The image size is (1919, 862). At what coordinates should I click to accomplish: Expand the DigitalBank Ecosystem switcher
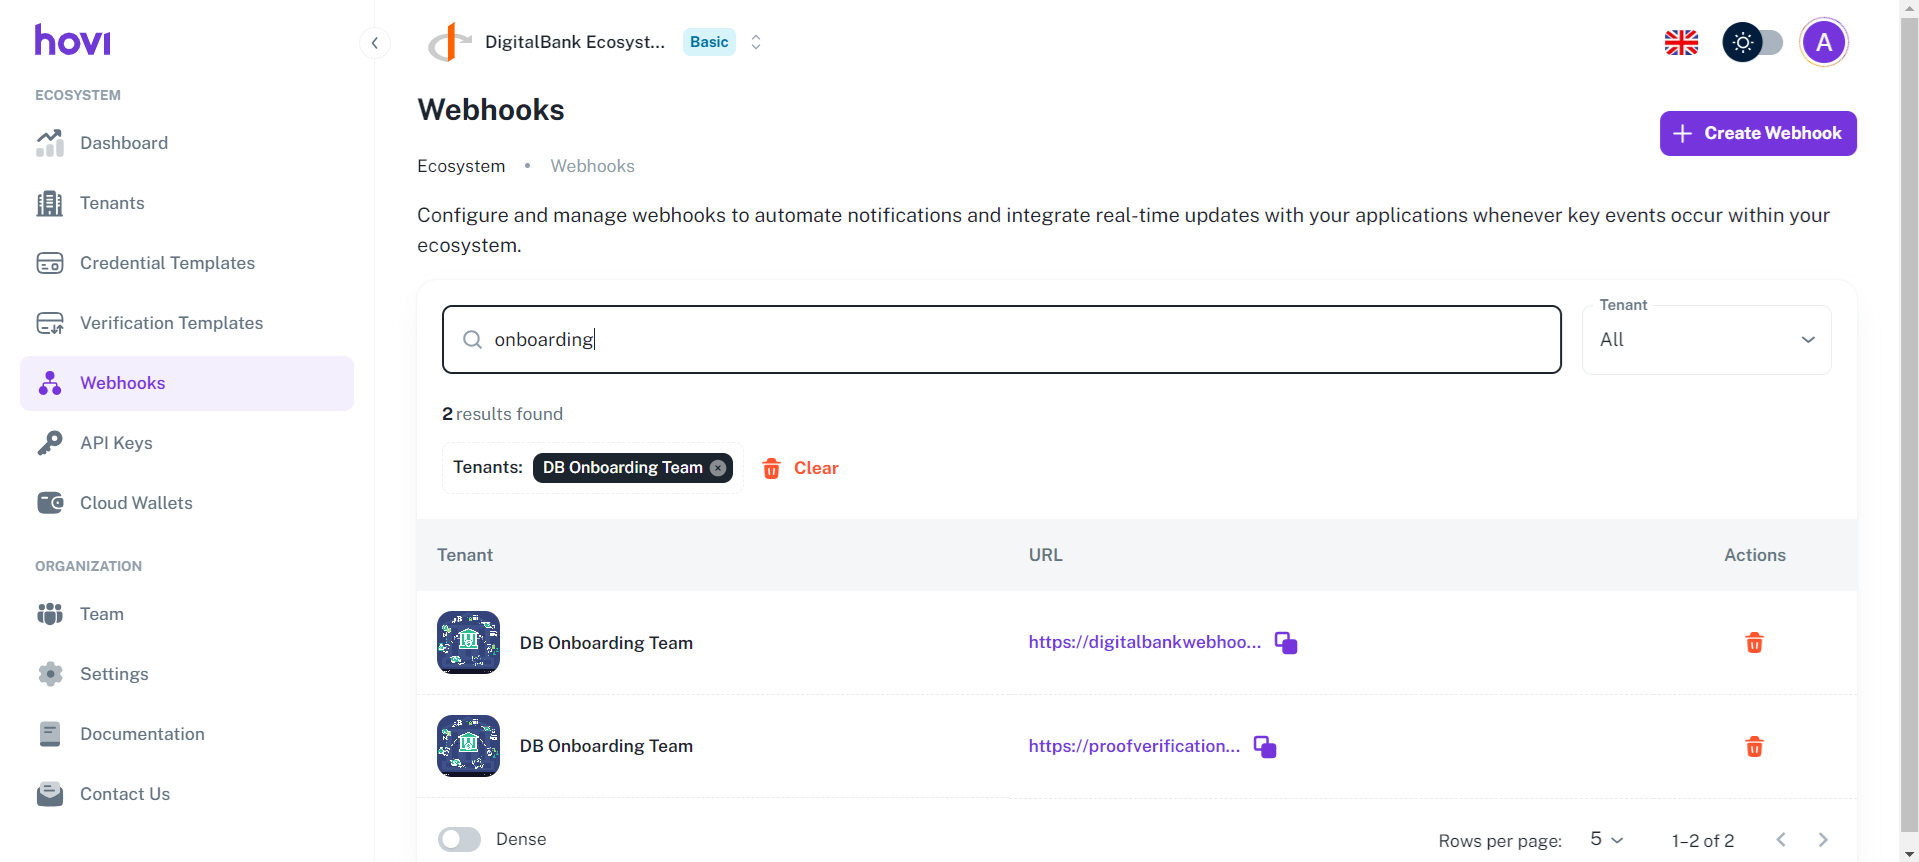click(x=756, y=42)
